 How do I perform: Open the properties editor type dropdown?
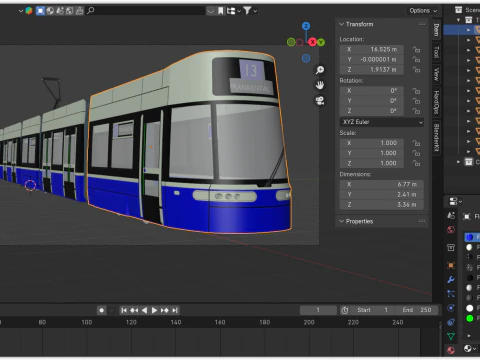coord(455,201)
